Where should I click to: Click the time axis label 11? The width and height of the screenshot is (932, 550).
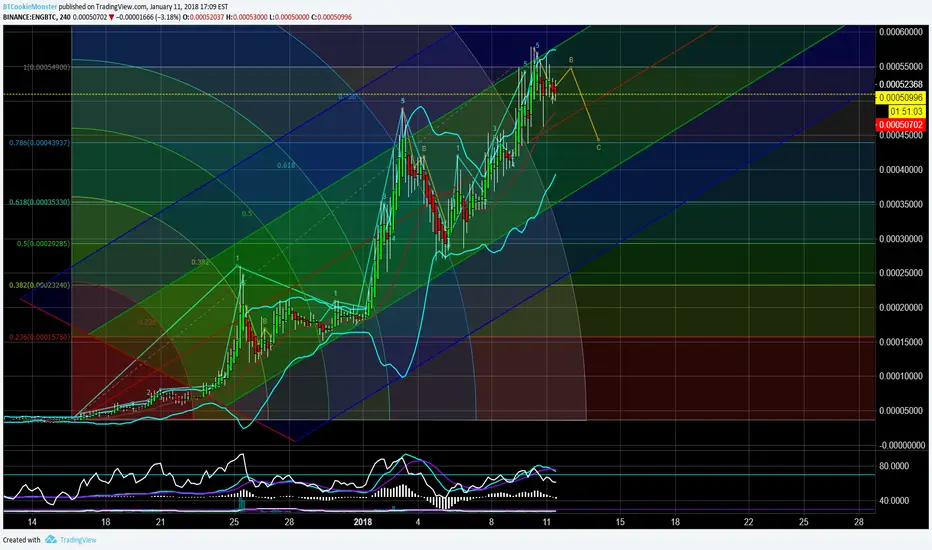546,521
